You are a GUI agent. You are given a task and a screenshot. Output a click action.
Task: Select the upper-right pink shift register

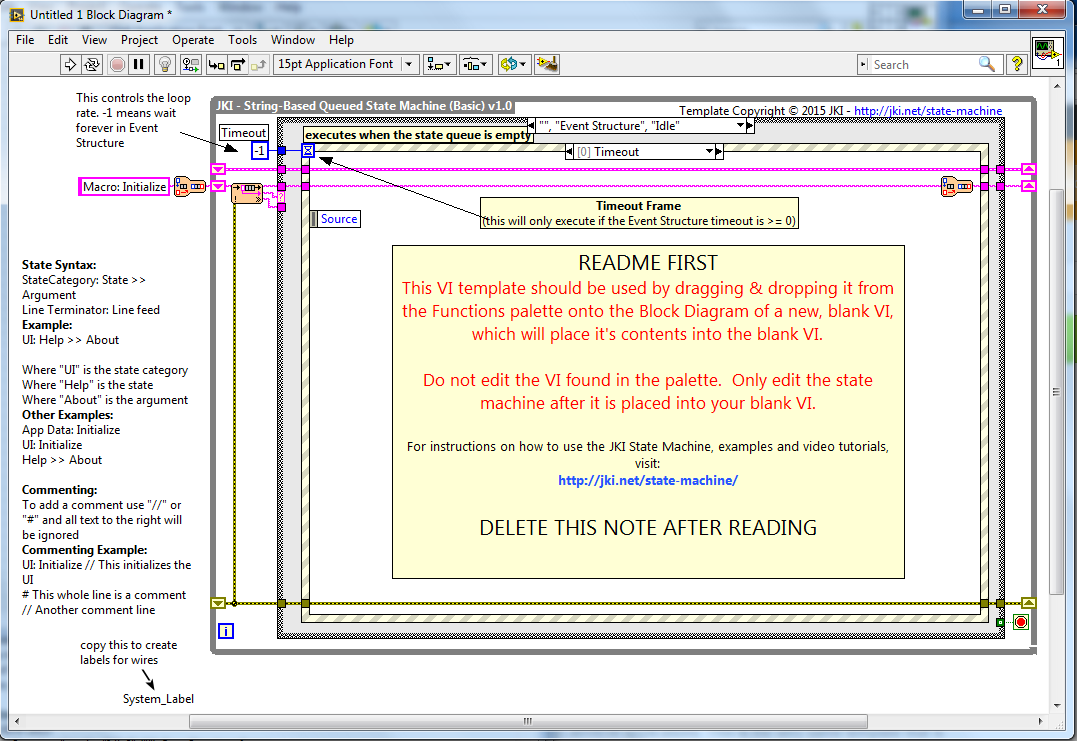1028,169
